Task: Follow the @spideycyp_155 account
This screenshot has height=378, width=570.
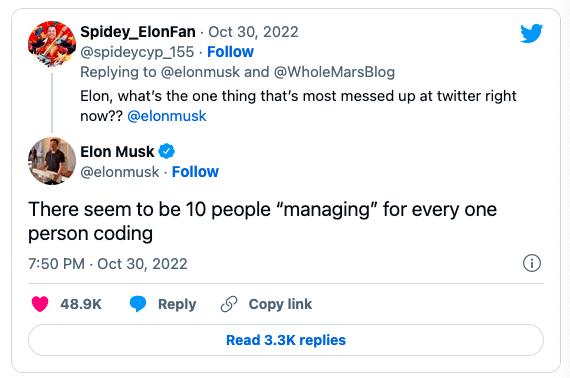Action: (230, 52)
